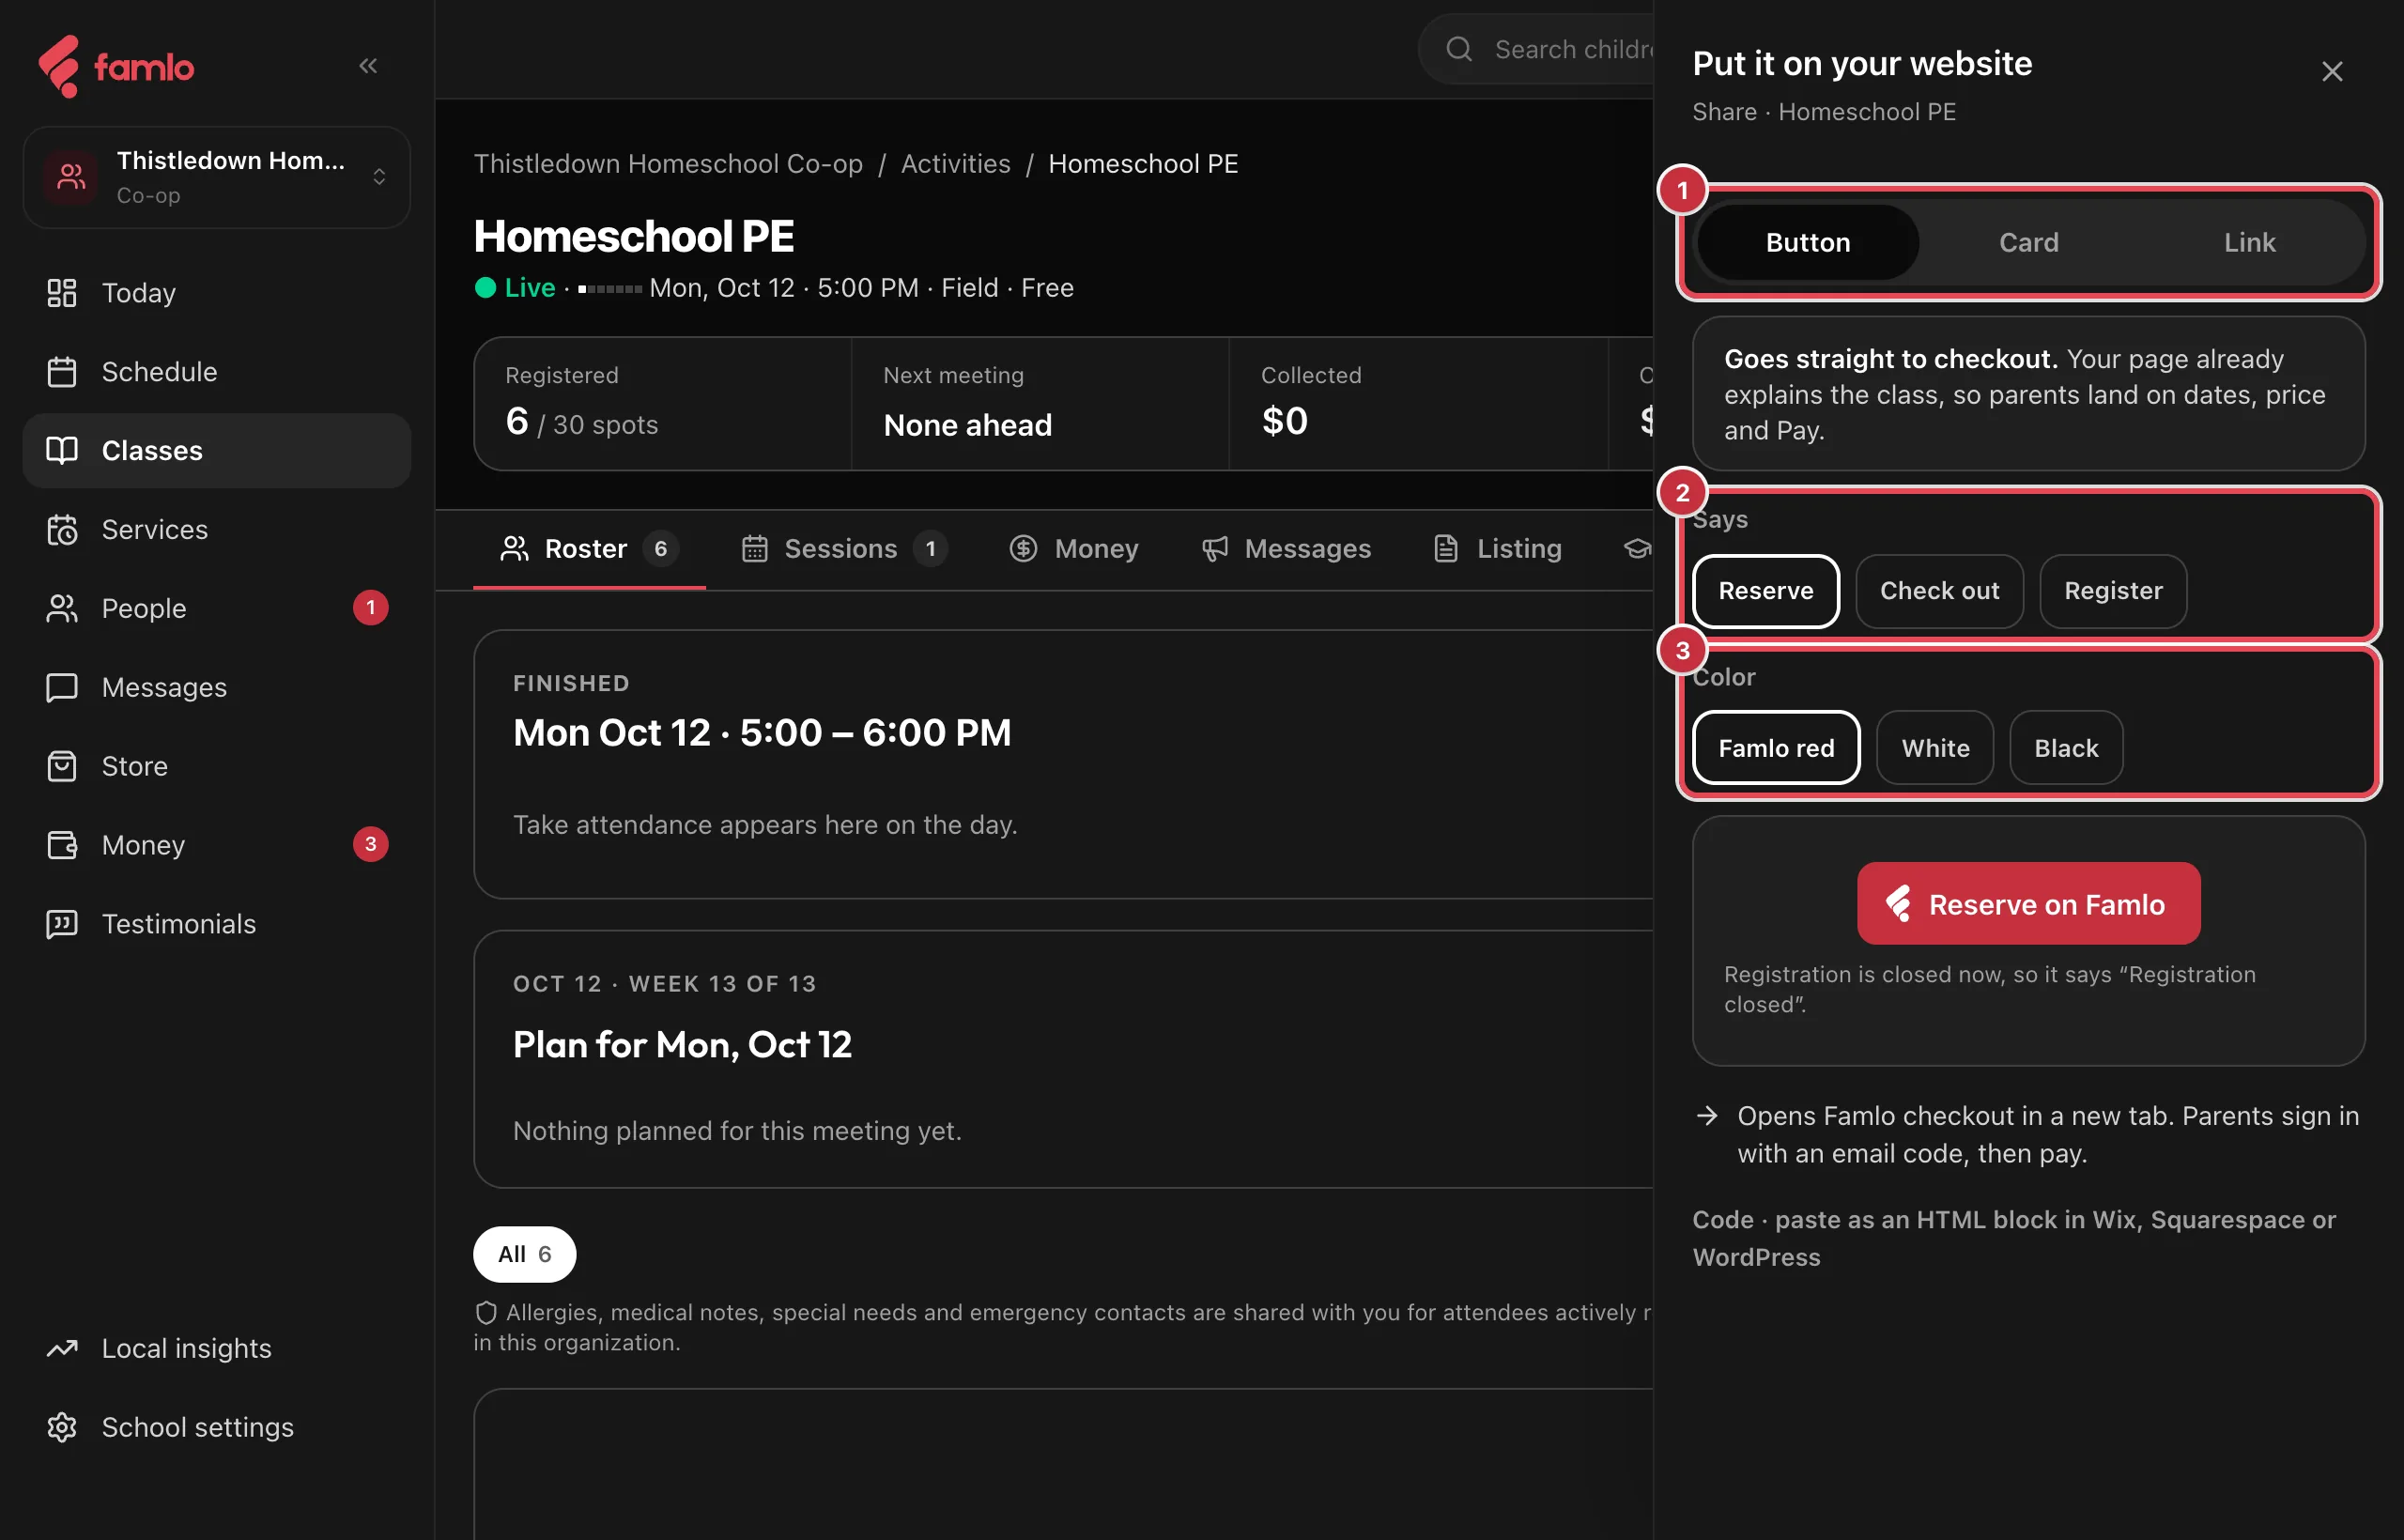Viewport: 2404px width, 1540px height.
Task: Close the Put it on your website panel
Action: (2331, 72)
